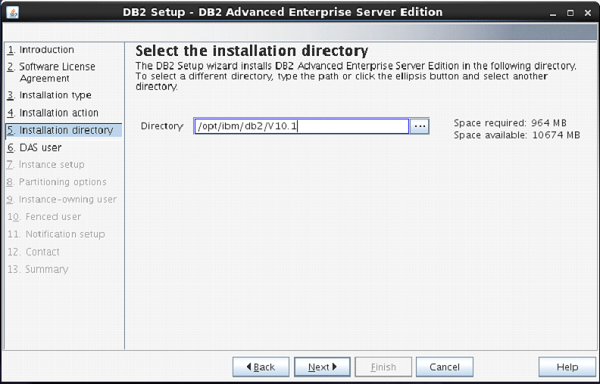The width and height of the screenshot is (600, 384).
Task: Click the Space available 10674 MB text
Action: coord(517,135)
